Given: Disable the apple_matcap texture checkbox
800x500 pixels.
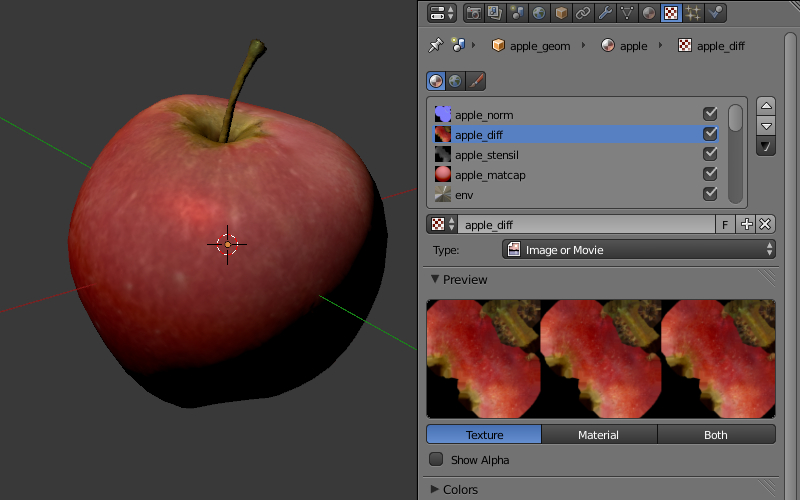Looking at the screenshot, I should click(710, 173).
